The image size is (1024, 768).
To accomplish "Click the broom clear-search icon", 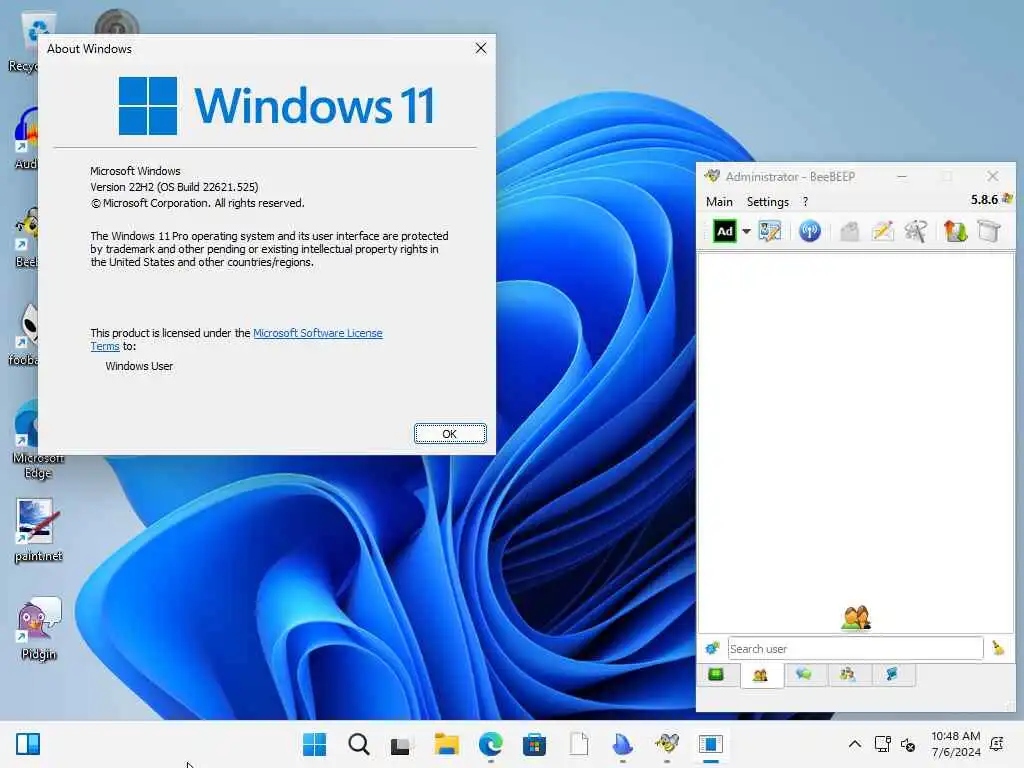I will (998, 648).
